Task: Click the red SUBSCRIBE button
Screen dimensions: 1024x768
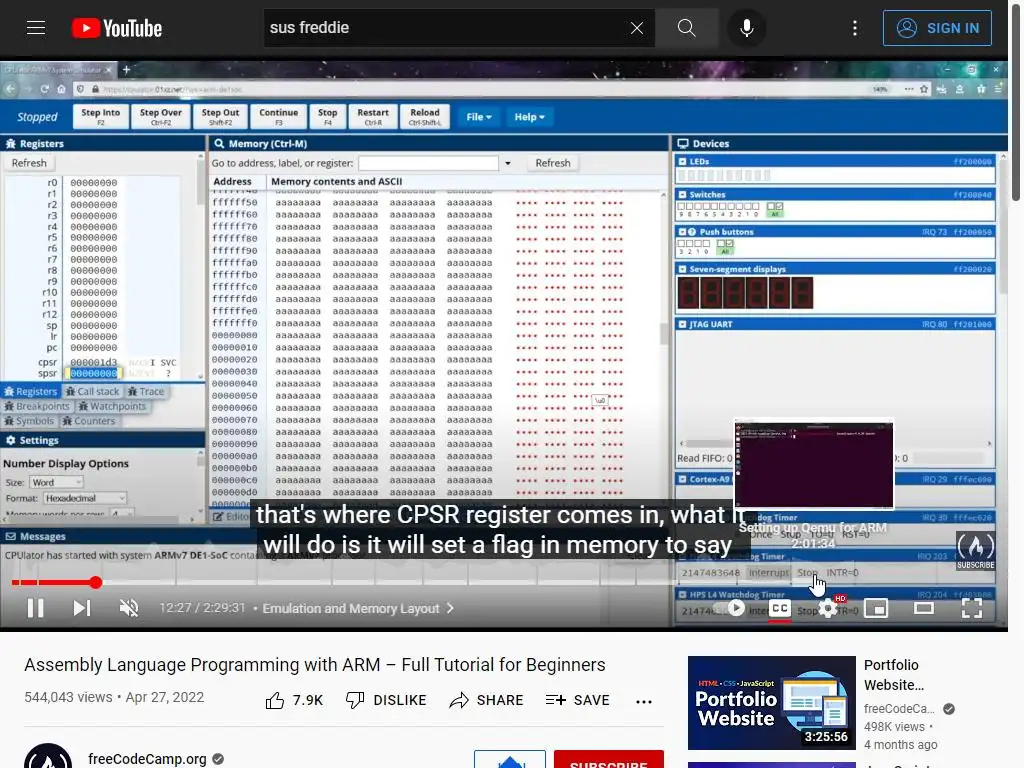Action: (x=609, y=760)
